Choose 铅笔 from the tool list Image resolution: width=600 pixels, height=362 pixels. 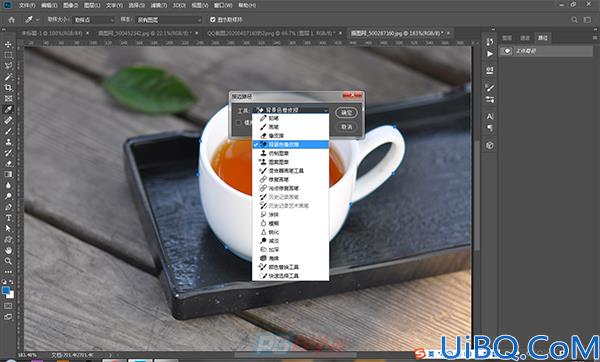point(290,118)
